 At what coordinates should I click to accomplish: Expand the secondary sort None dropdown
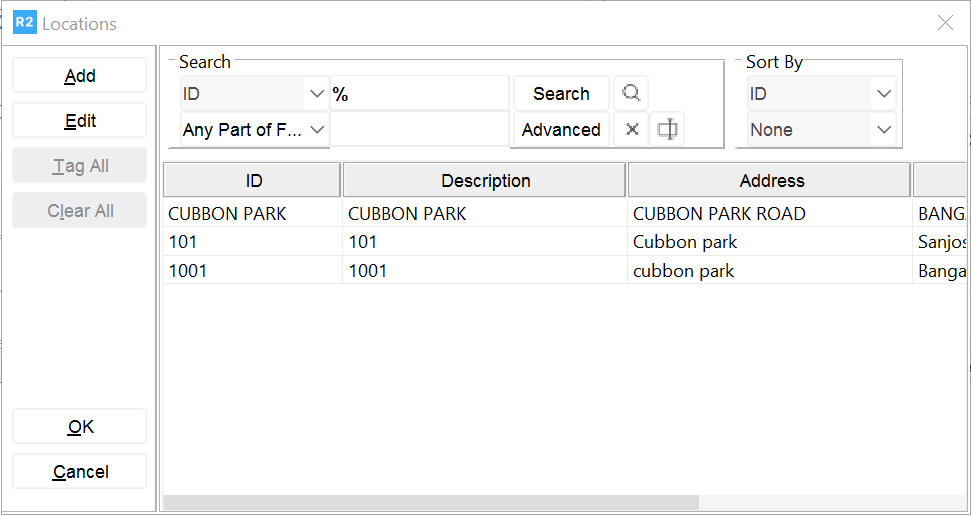click(883, 130)
